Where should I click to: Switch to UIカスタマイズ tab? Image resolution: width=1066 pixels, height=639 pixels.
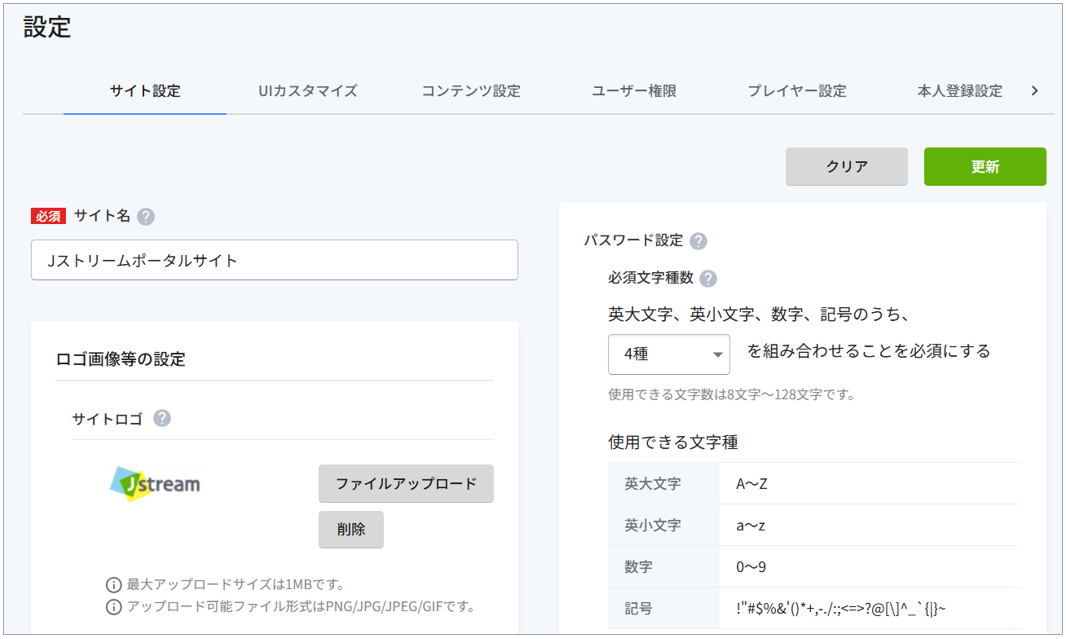[308, 91]
